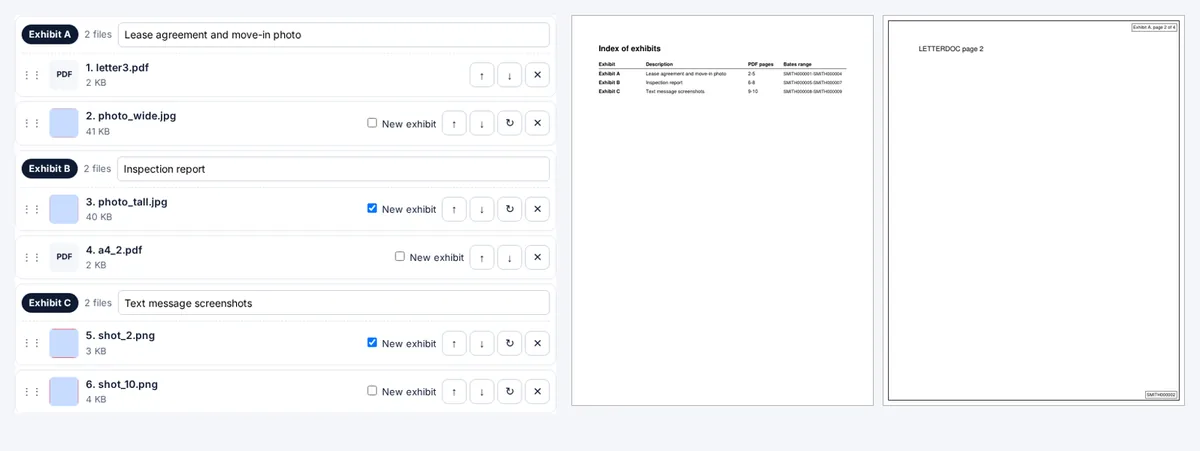
Task: Click the Exhibit C badge
Action: pos(50,302)
